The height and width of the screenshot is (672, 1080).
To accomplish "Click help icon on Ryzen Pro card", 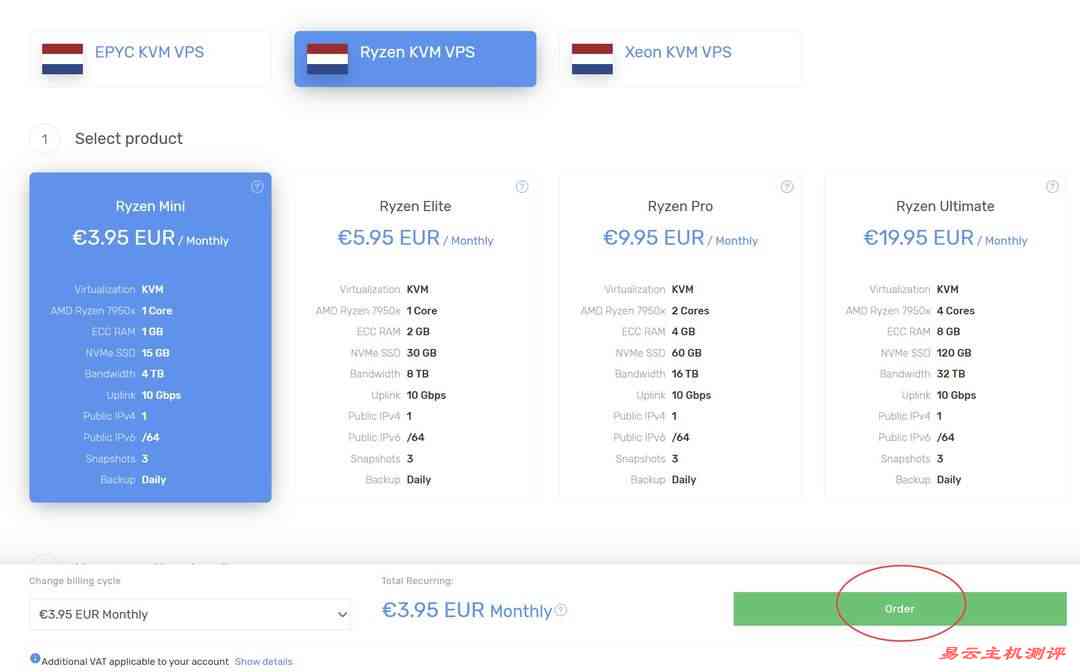I will [x=787, y=187].
